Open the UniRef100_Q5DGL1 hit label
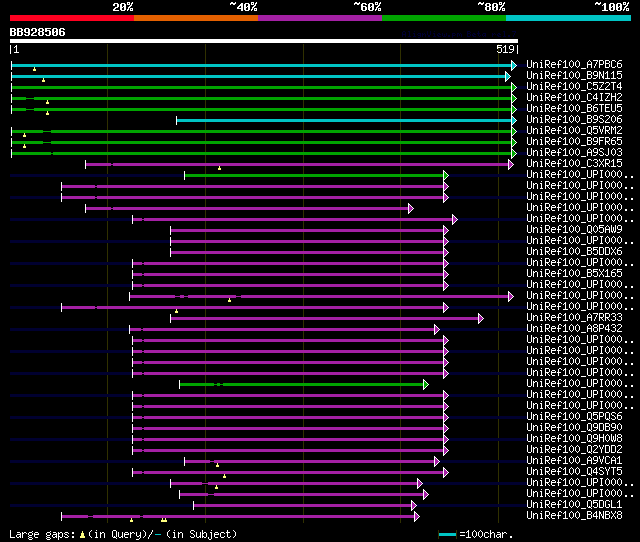This screenshot has width=640, height=542. pyautogui.click(x=574, y=505)
